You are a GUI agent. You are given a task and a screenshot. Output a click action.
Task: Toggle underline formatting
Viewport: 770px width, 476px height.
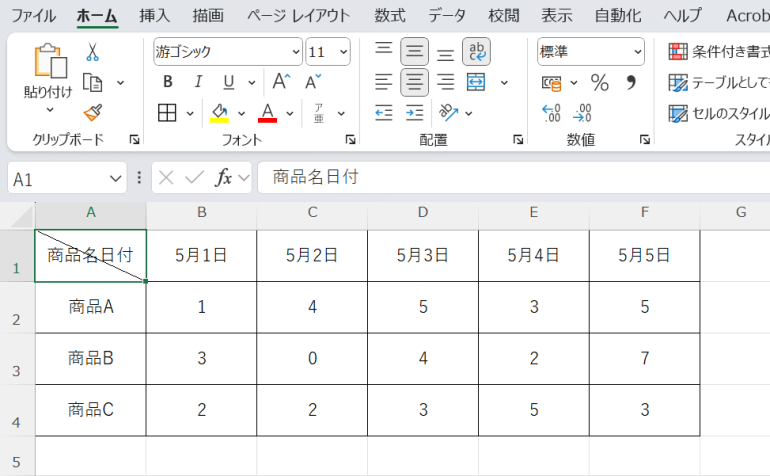[228, 82]
